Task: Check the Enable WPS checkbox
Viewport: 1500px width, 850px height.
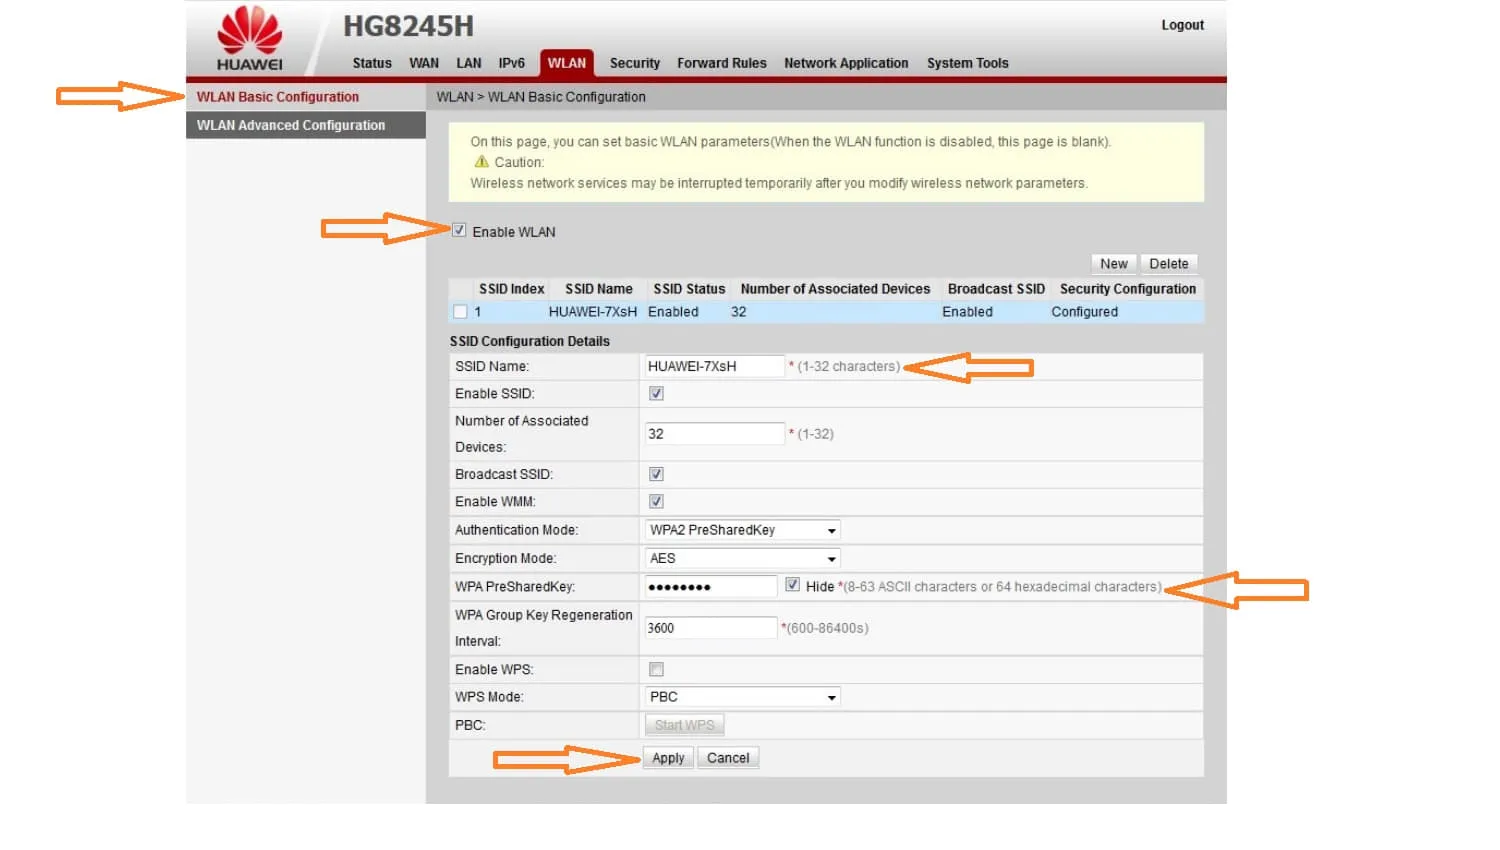Action: [656, 669]
